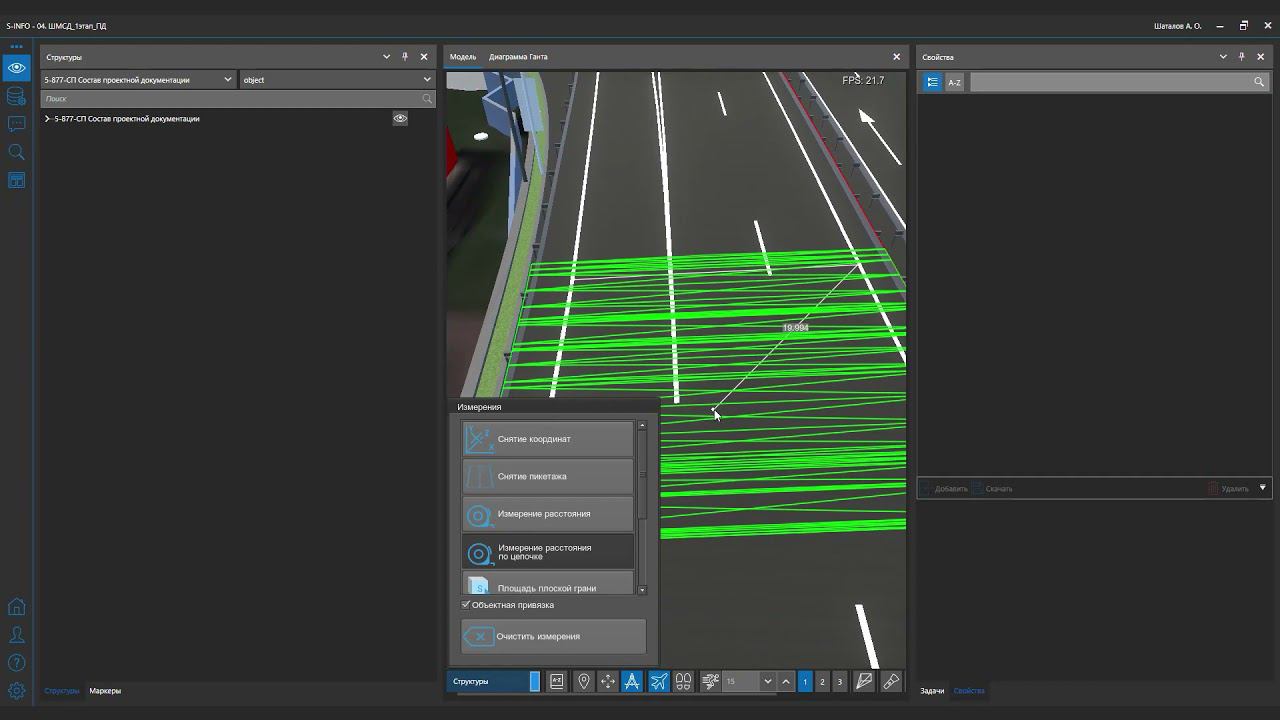Uncheck the Объектная привязка checkbox
The width and height of the screenshot is (1280, 720).
pyautogui.click(x=466, y=605)
